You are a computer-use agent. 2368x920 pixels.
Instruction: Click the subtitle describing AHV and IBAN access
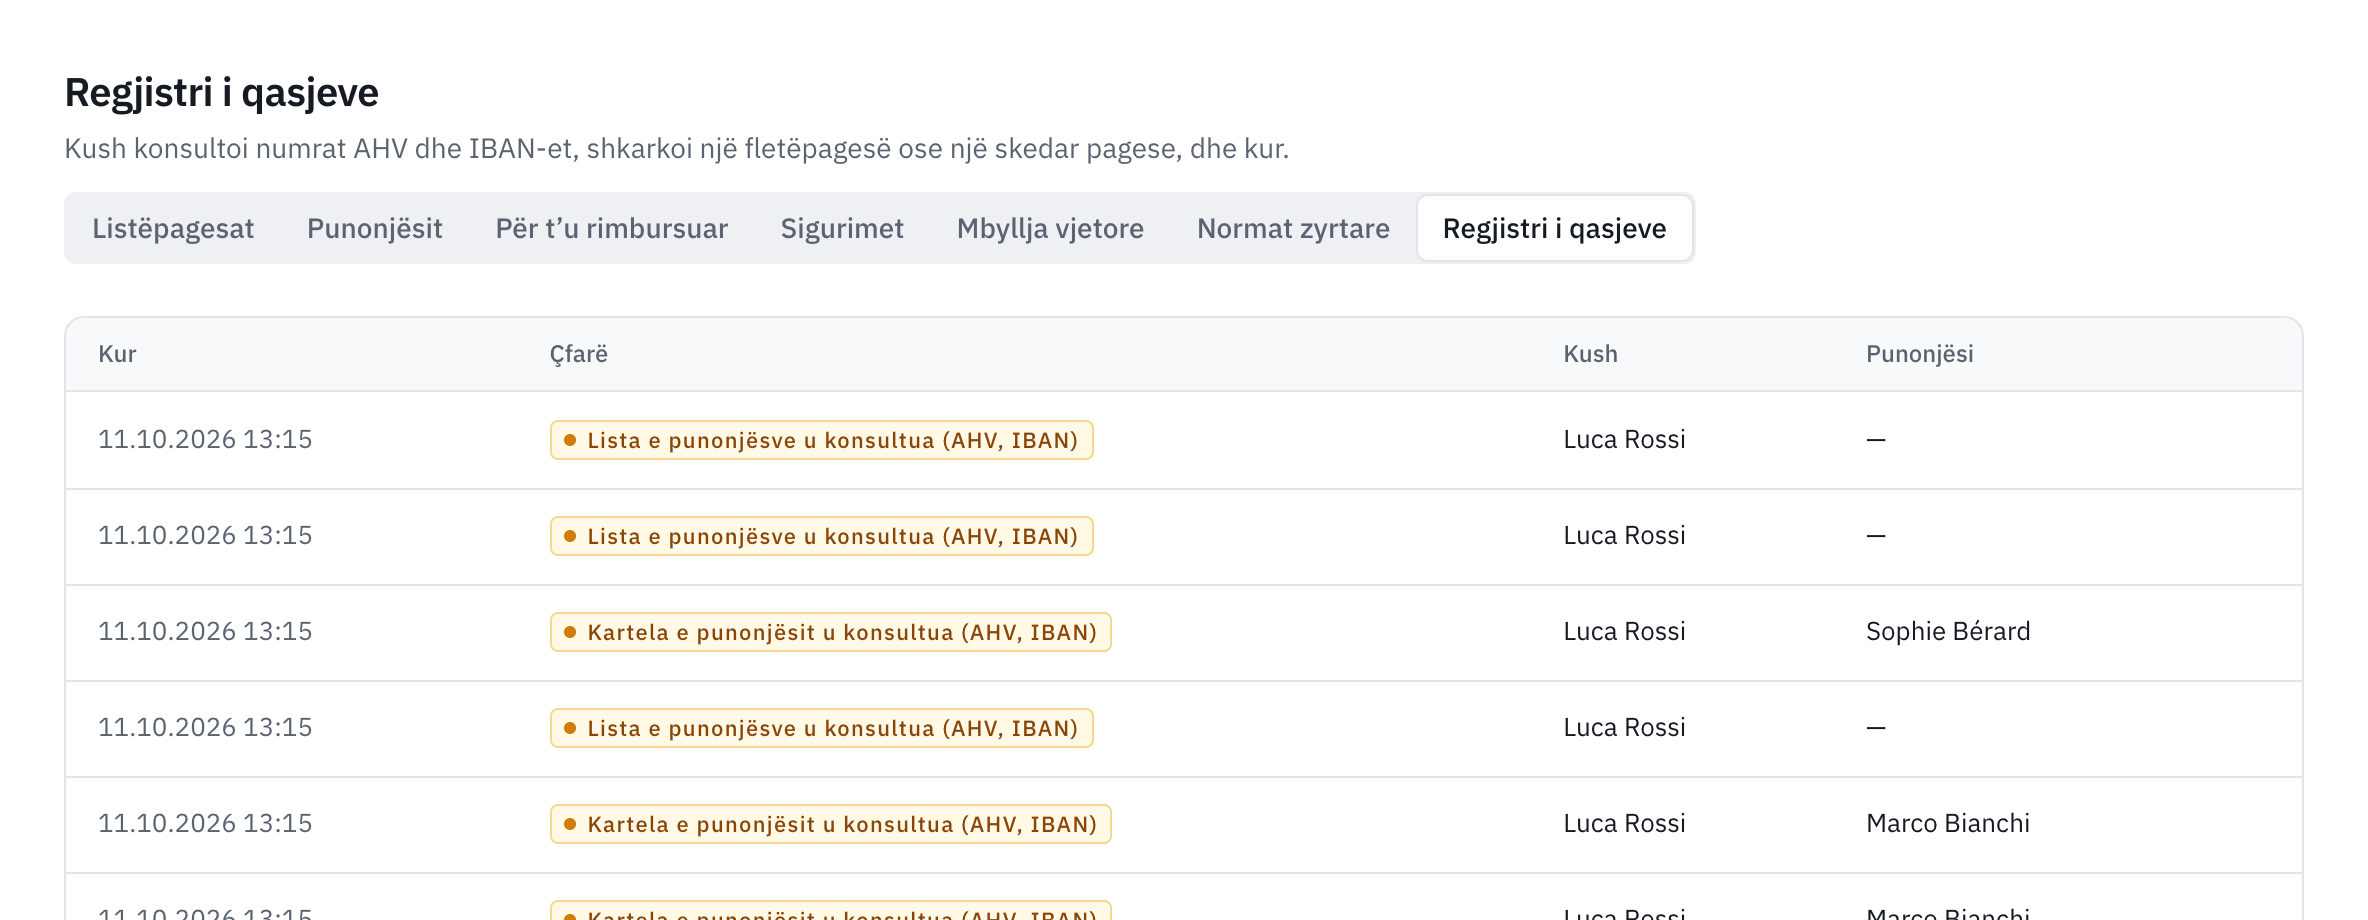click(677, 149)
